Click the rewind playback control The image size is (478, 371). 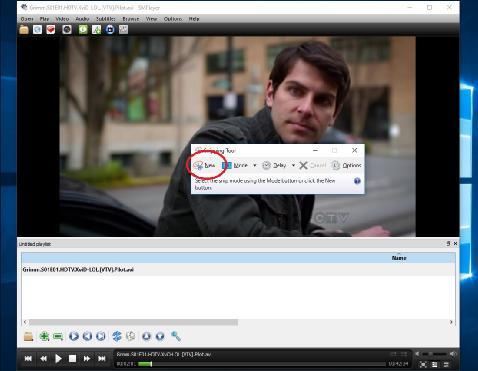pyautogui.click(x=43, y=359)
